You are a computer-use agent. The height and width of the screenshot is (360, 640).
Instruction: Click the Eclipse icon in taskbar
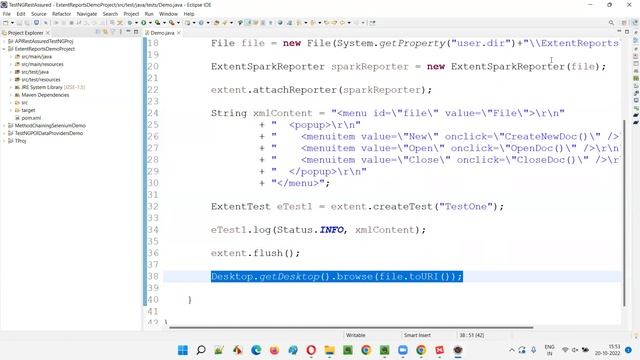pos(458,350)
